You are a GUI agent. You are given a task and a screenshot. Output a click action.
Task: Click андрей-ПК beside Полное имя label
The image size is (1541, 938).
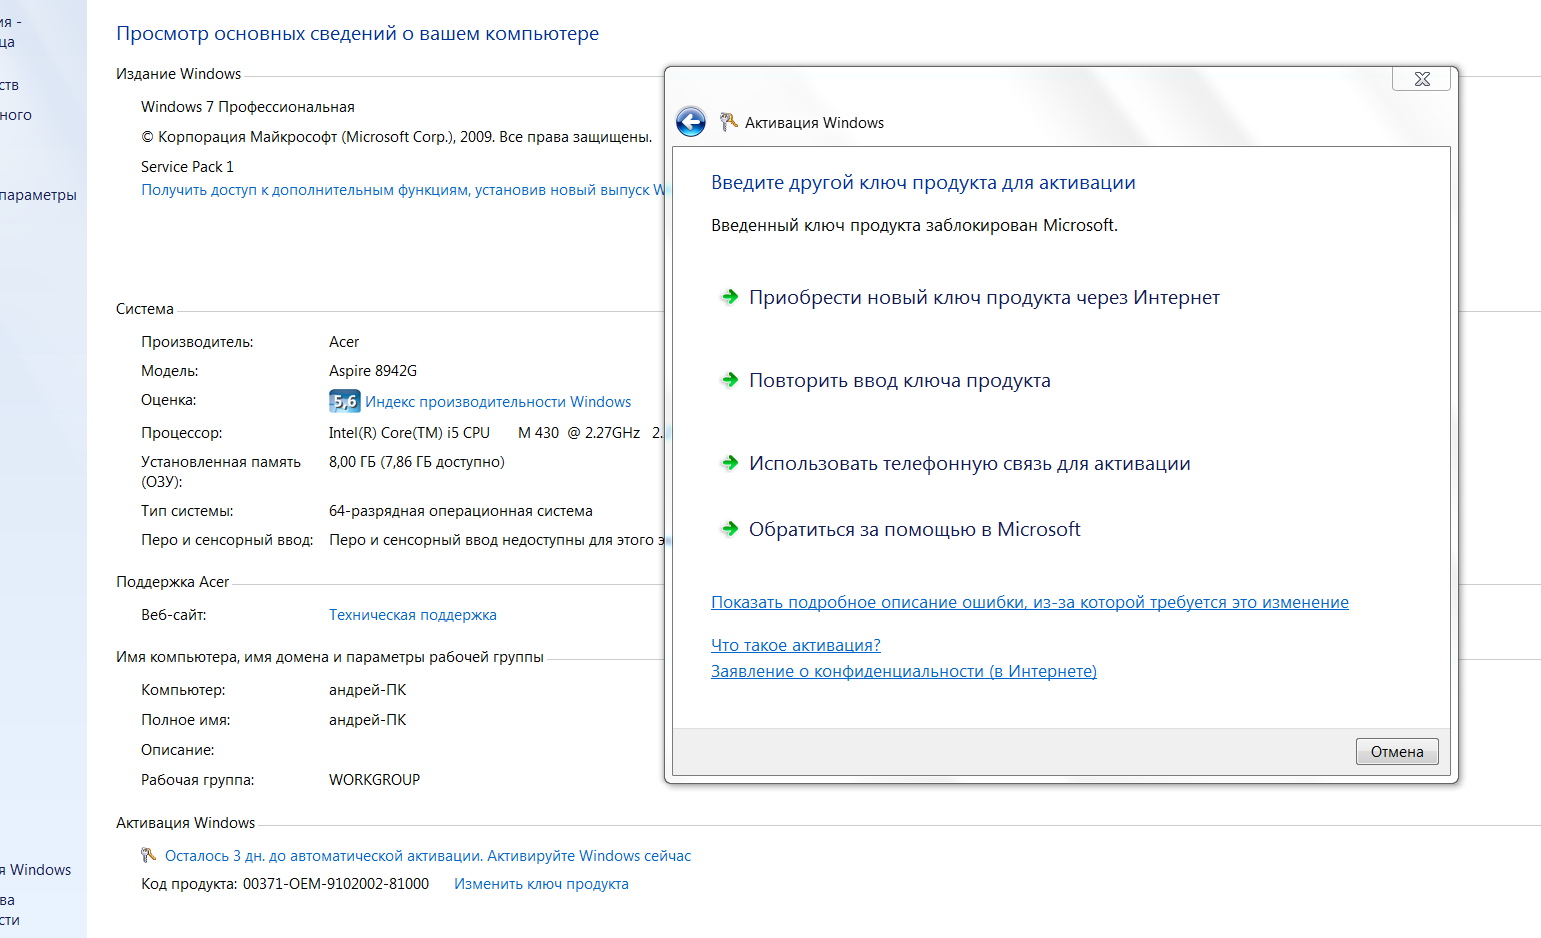367,720
